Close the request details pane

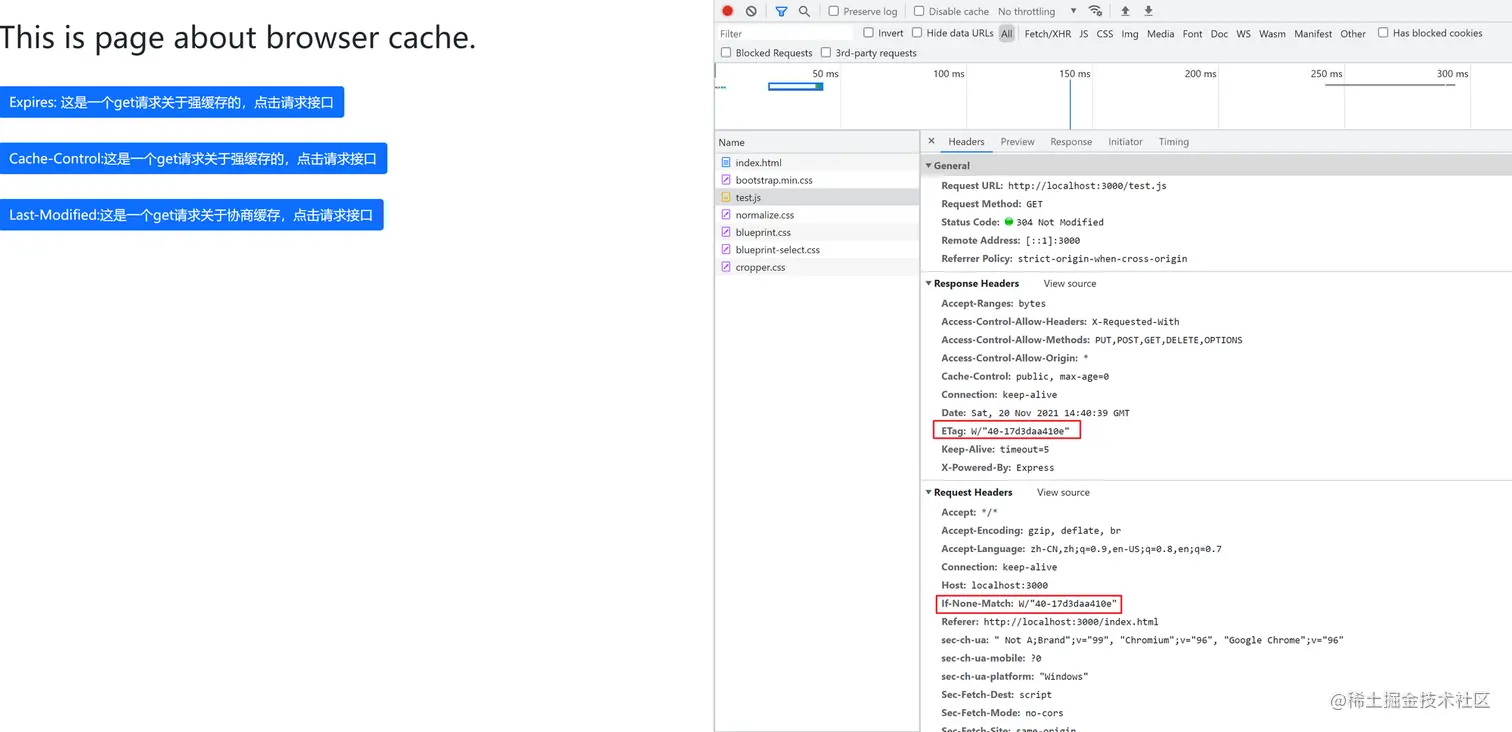[x=931, y=142]
